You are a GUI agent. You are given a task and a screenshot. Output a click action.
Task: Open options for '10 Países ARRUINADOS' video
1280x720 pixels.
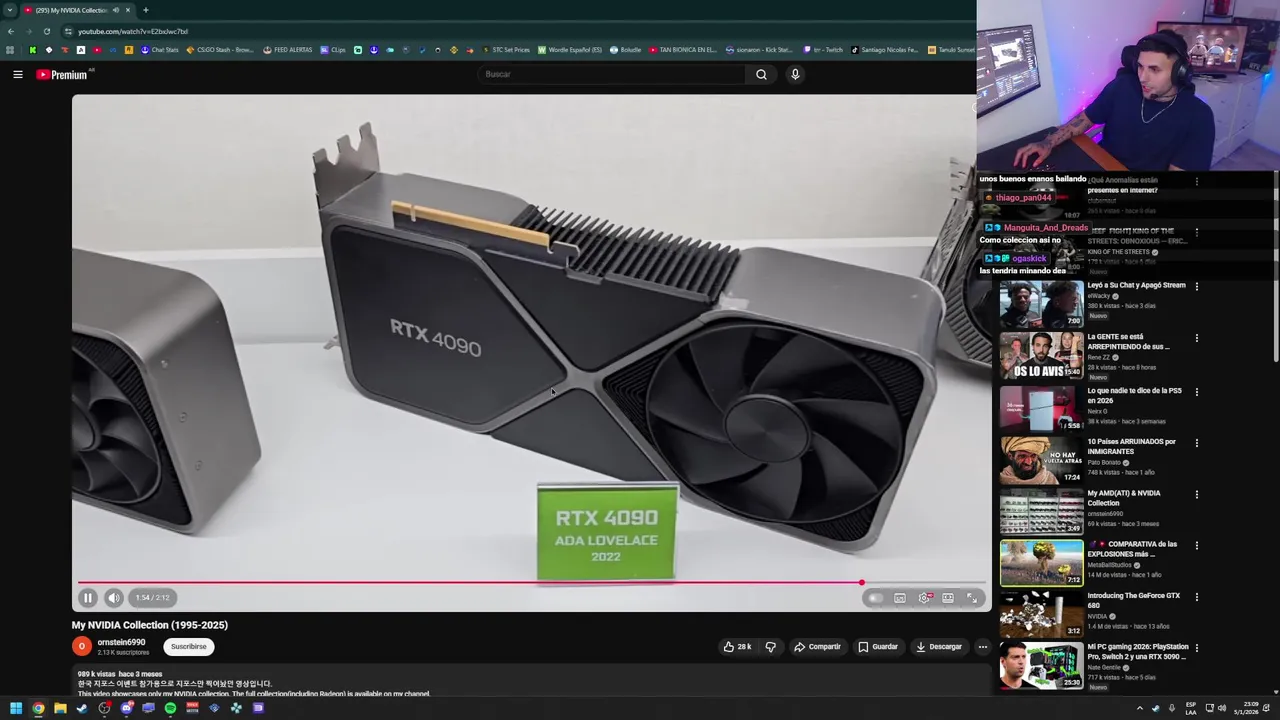pyautogui.click(x=1196, y=442)
